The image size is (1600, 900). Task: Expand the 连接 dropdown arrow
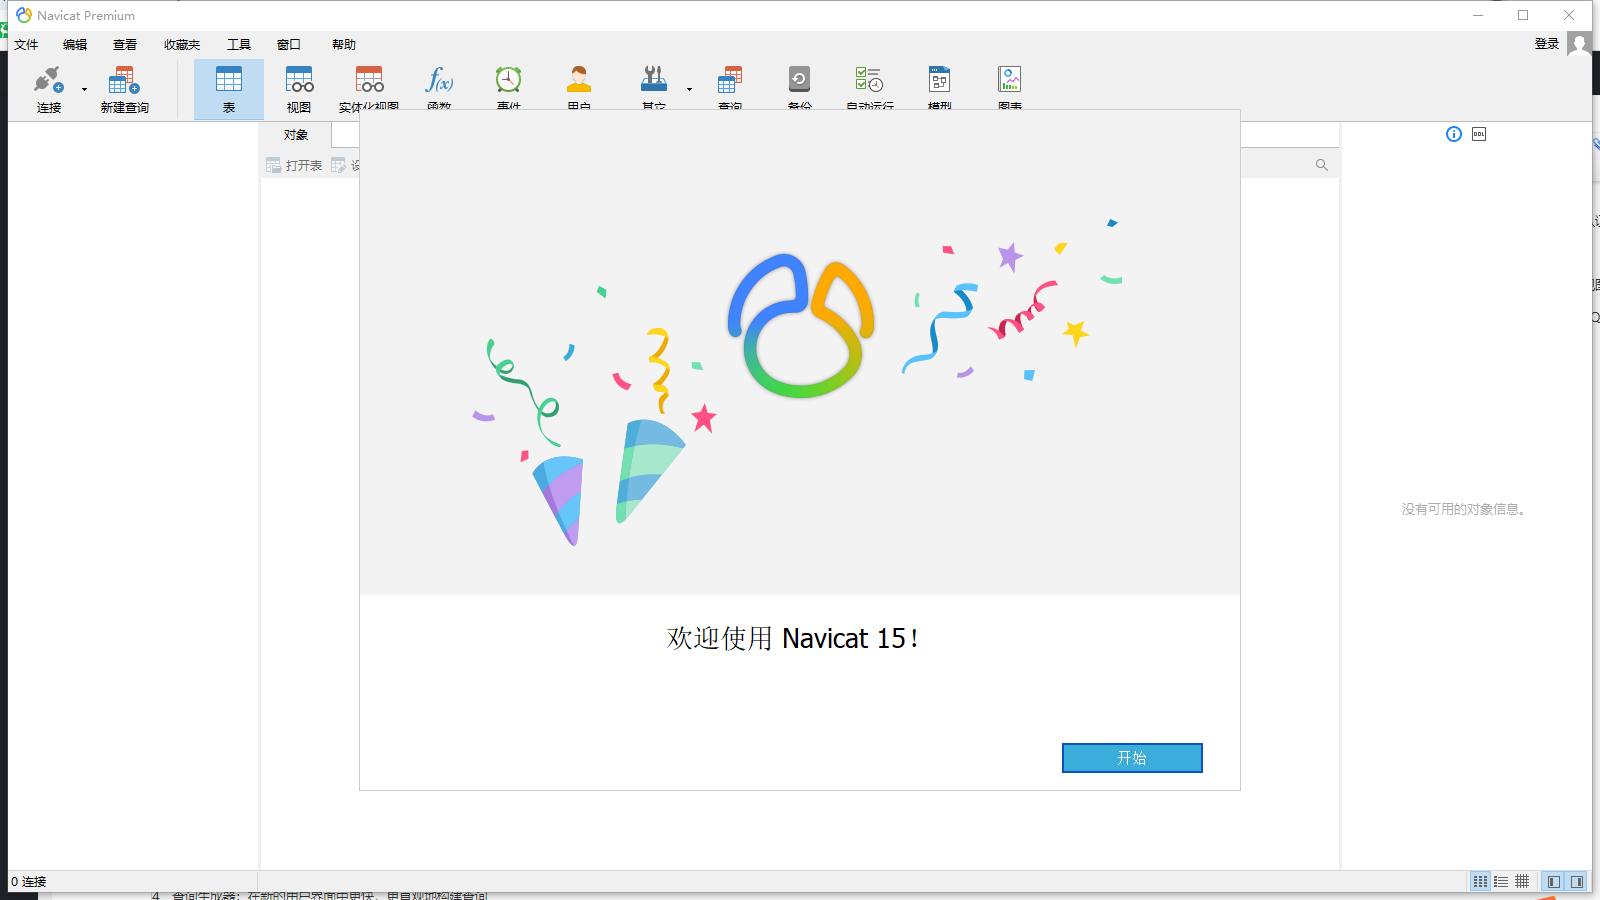tap(84, 89)
